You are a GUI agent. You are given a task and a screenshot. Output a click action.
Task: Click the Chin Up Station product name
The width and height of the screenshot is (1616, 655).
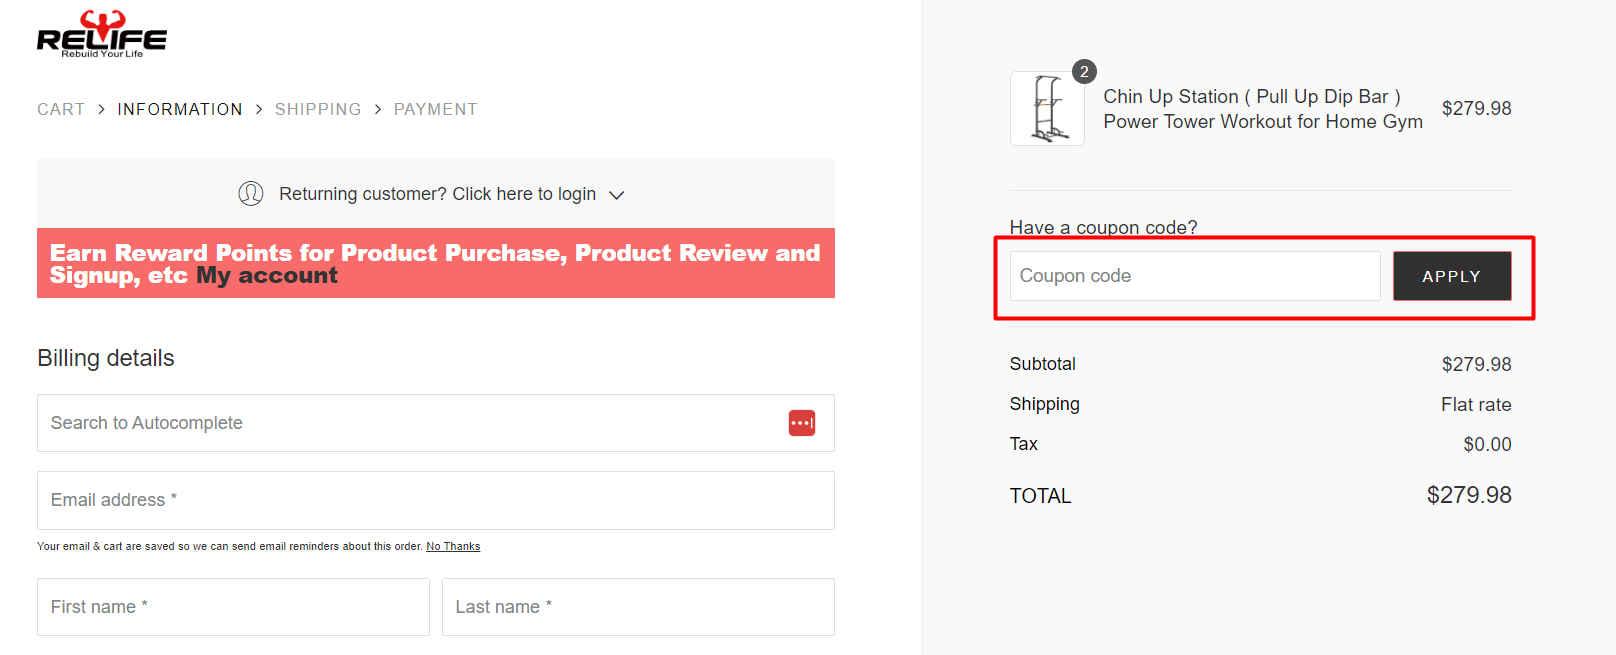click(1263, 109)
